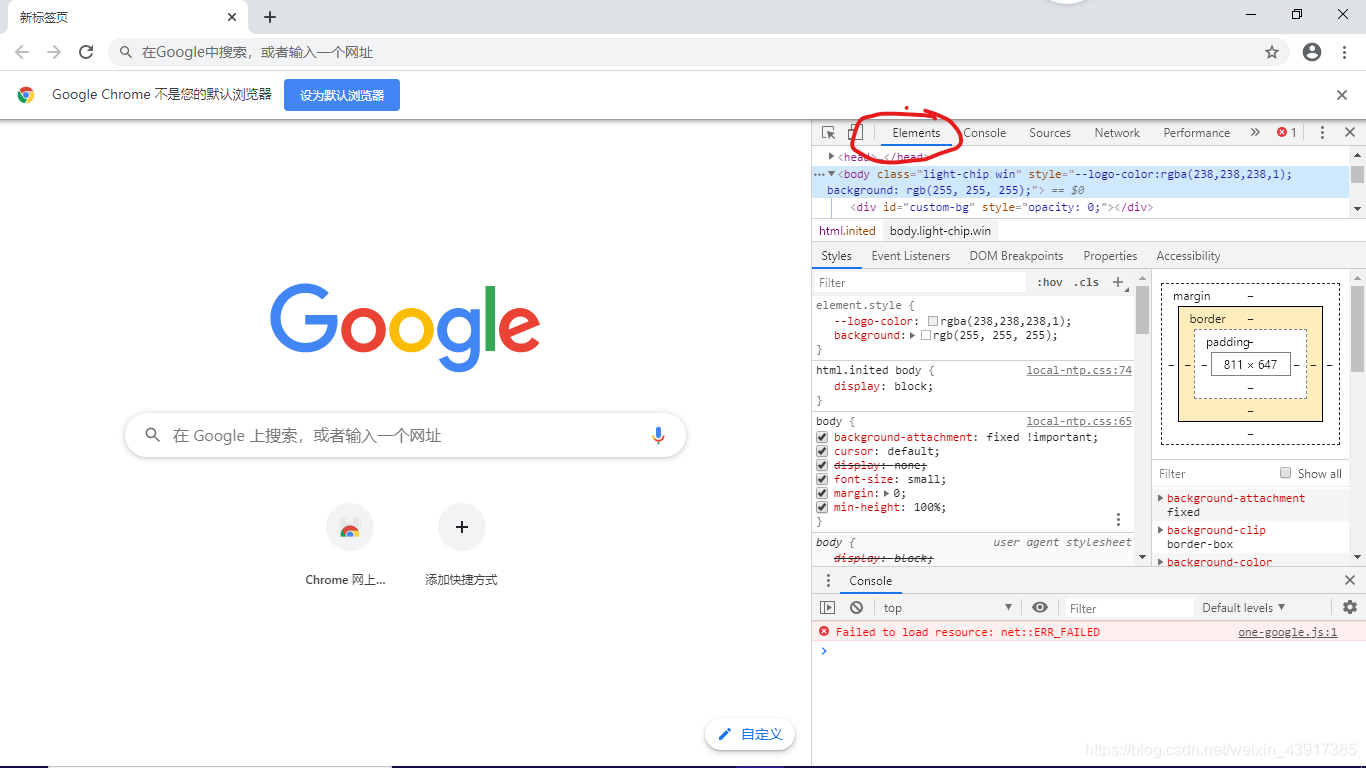The height and width of the screenshot is (768, 1366).
Task: Show the console sidebar icon
Action: pyautogui.click(x=827, y=608)
